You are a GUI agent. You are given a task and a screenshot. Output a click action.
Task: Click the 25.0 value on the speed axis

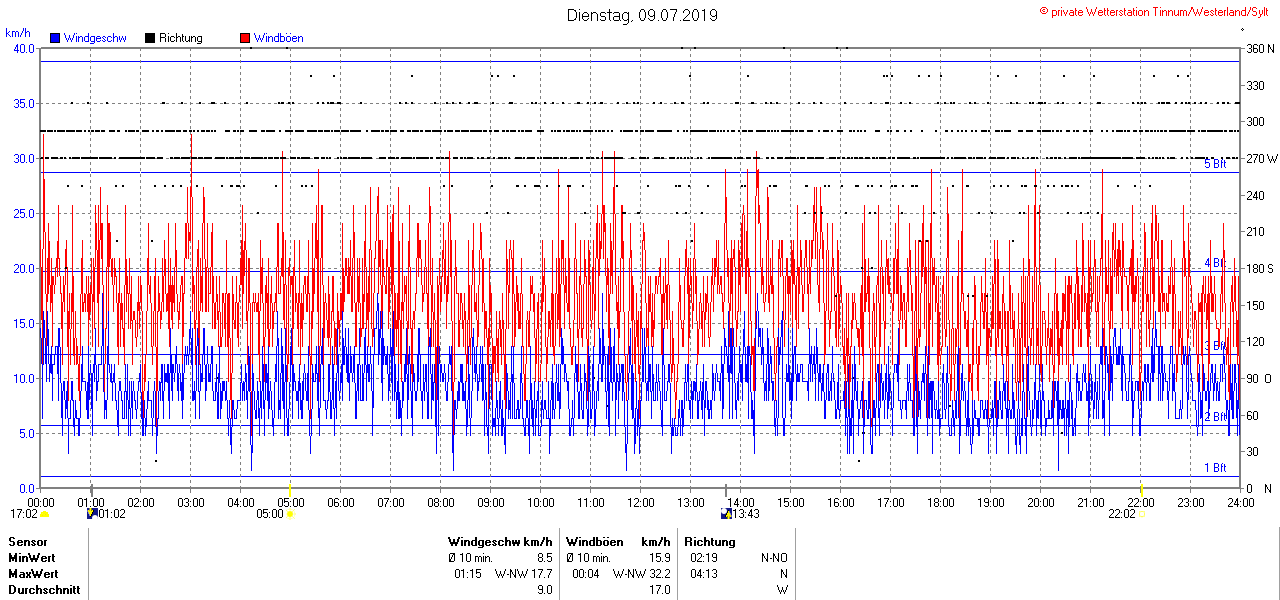[22, 214]
